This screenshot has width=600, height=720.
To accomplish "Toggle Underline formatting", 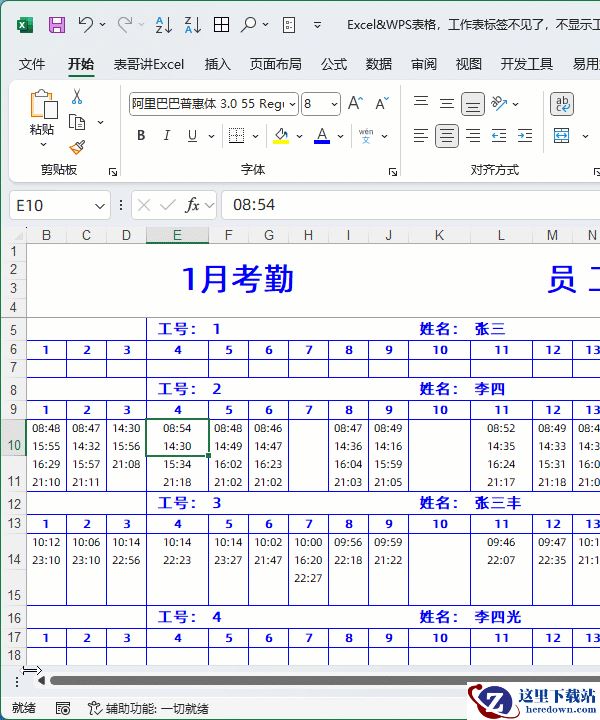I will (192, 135).
